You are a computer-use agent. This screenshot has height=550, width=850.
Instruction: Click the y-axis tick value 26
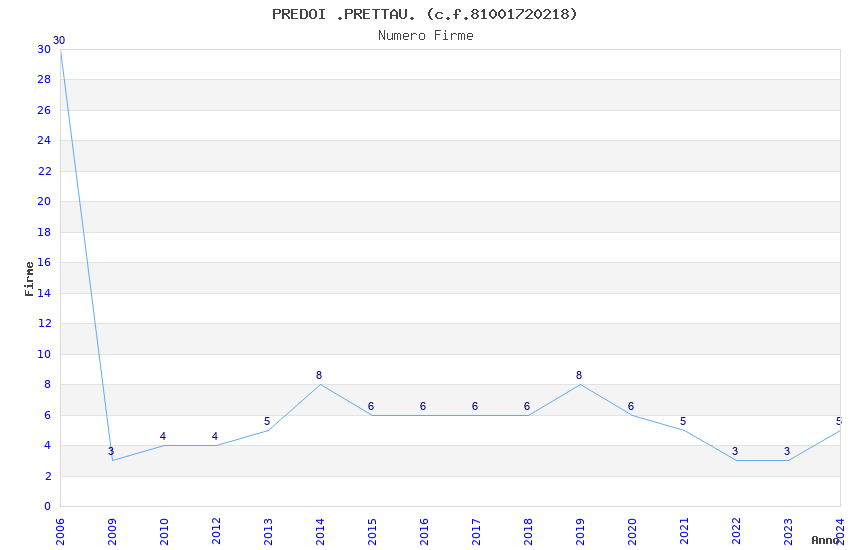coord(44,111)
